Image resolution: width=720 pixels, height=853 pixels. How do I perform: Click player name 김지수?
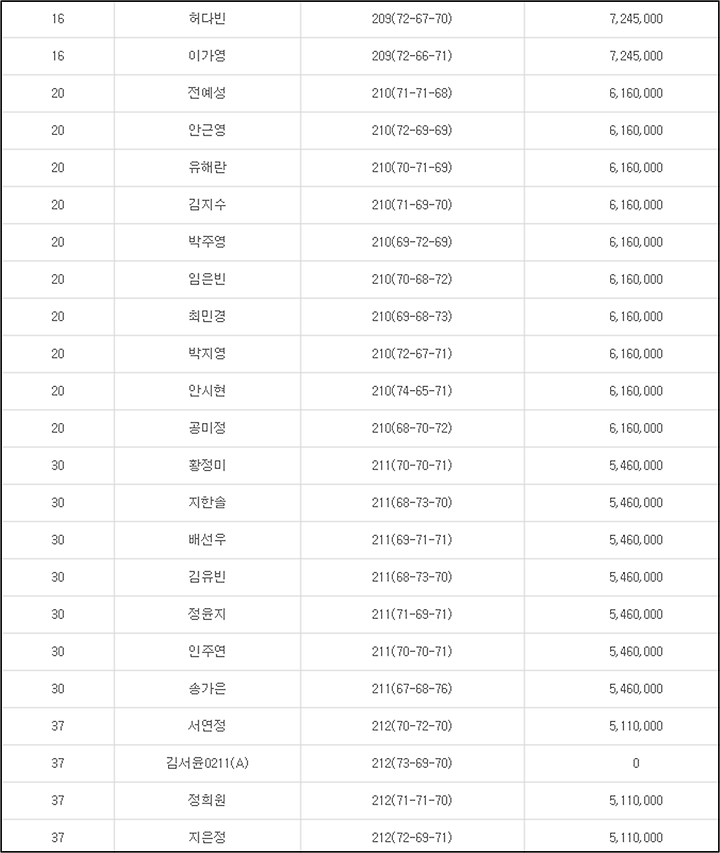(x=207, y=205)
